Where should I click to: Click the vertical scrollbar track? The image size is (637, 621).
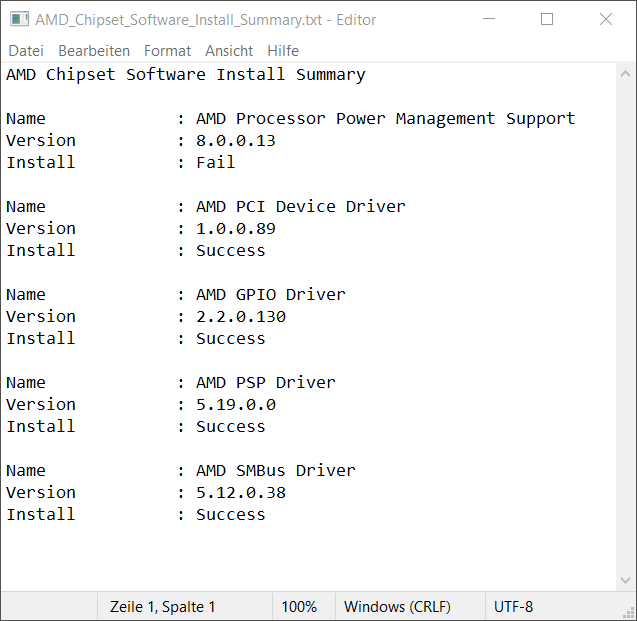(626, 330)
